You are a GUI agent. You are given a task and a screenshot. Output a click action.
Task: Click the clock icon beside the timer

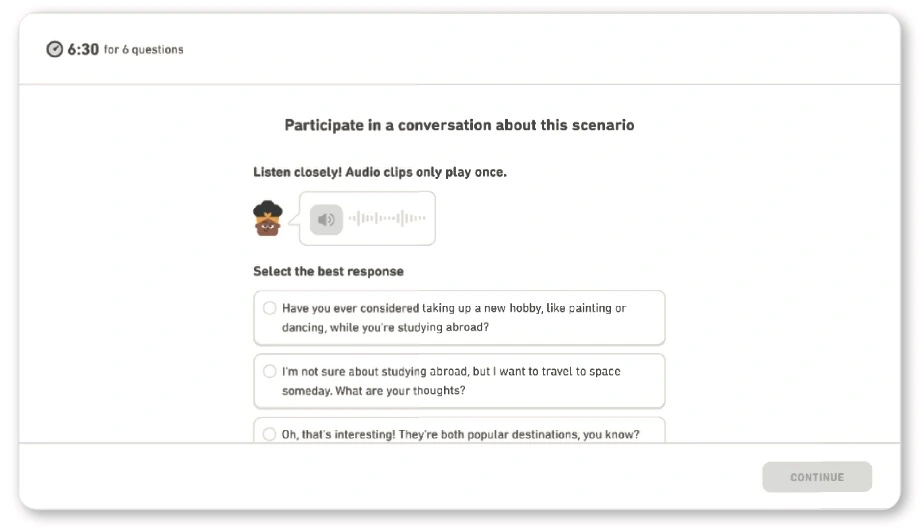click(x=55, y=49)
